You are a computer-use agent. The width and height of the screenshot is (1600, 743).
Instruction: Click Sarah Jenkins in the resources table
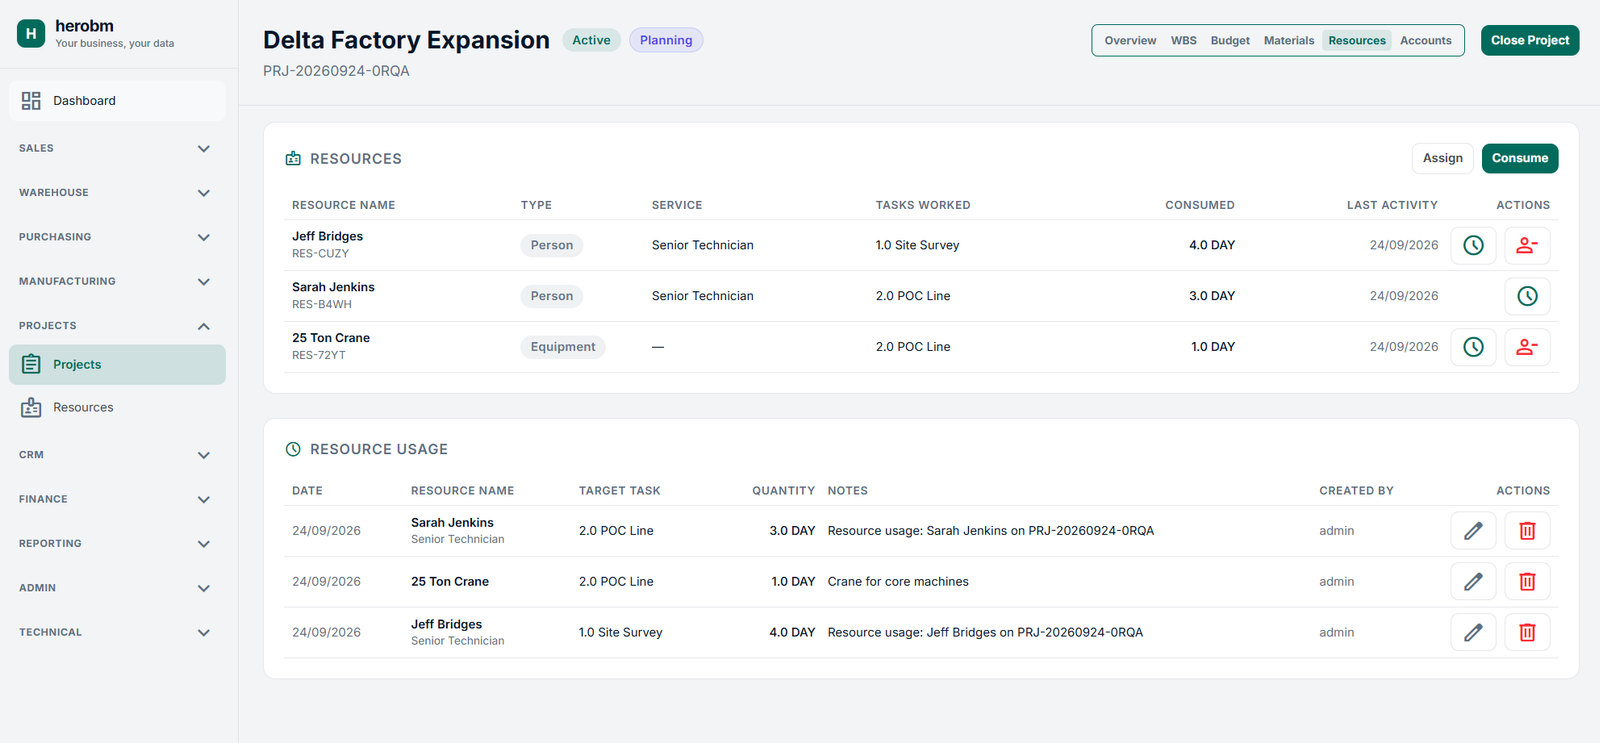[x=333, y=287]
